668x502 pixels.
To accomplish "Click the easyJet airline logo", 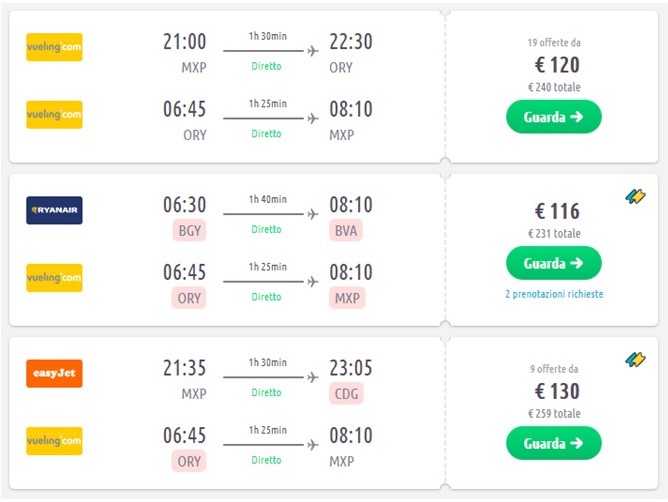I will (x=54, y=373).
